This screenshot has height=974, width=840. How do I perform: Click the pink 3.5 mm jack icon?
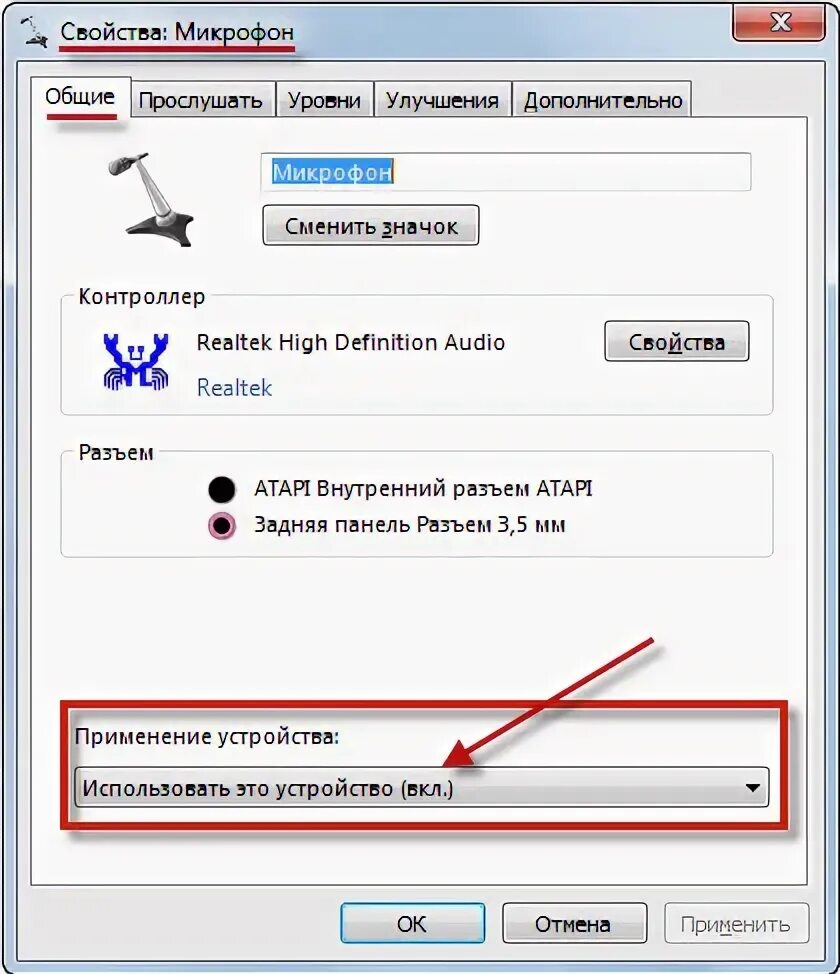[x=222, y=526]
